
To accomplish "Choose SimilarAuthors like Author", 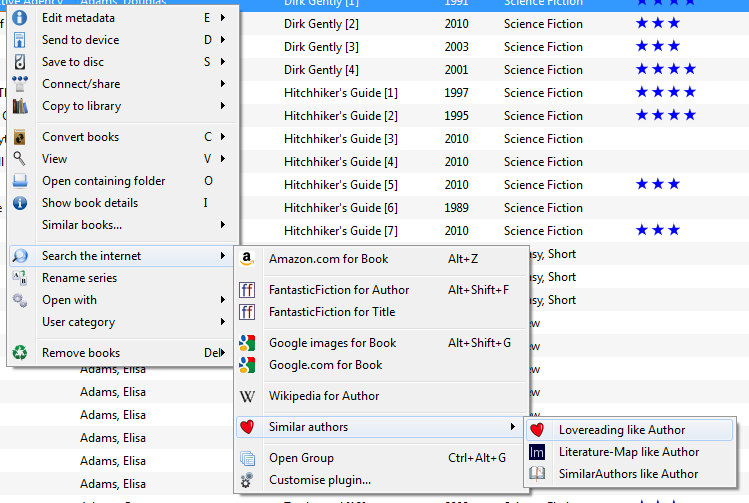I will 630,474.
